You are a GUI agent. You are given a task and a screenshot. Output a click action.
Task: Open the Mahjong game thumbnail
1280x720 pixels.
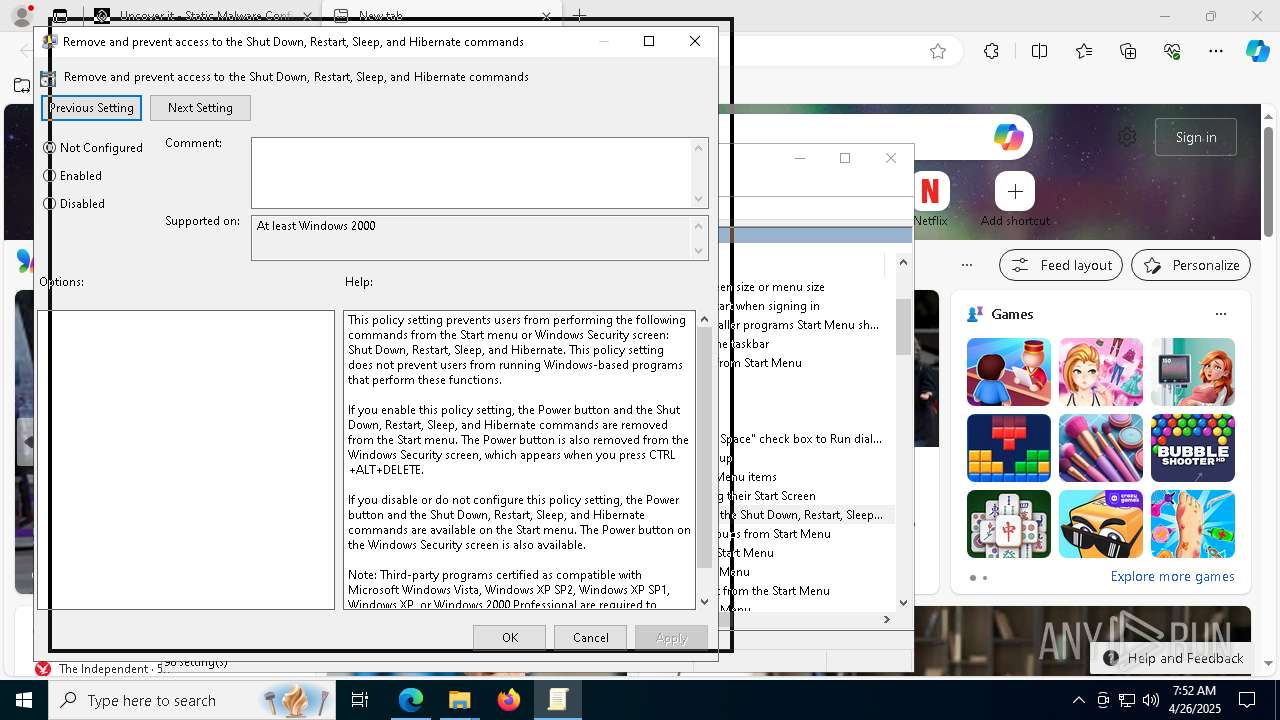[x=1009, y=524]
